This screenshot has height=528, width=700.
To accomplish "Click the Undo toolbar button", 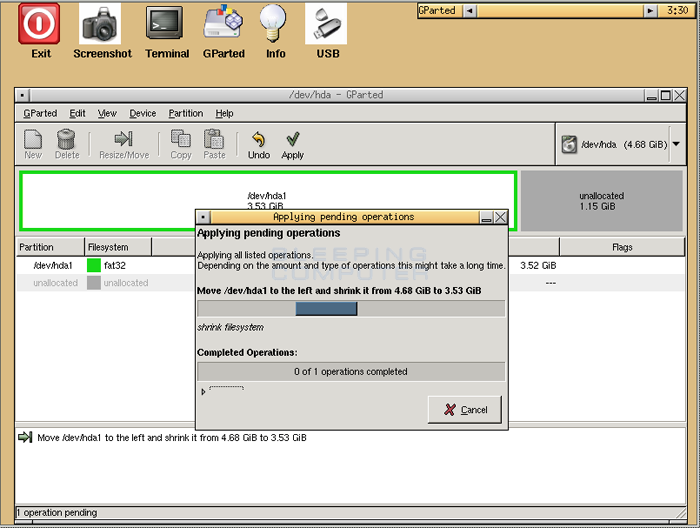I will [x=259, y=144].
